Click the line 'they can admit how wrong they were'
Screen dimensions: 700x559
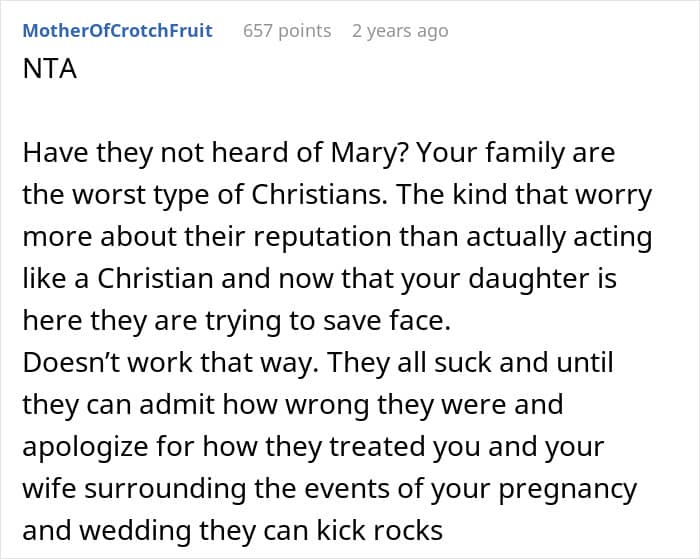pyautogui.click(x=293, y=405)
